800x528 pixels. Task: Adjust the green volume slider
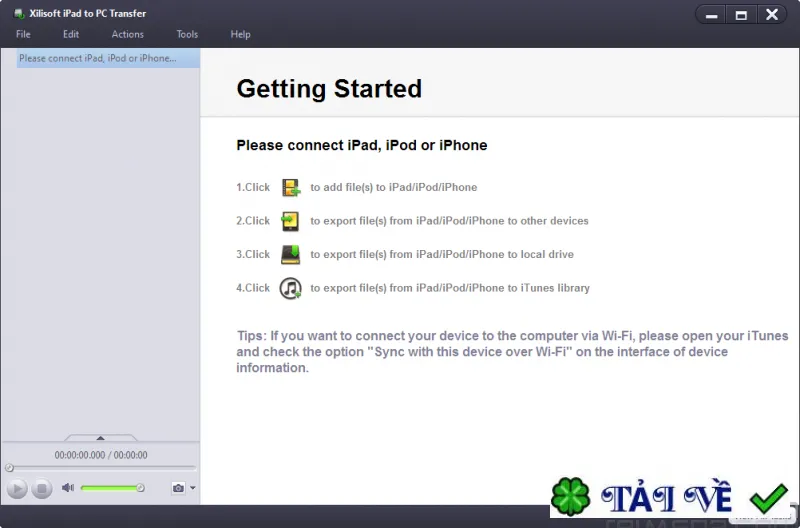(x=112, y=488)
